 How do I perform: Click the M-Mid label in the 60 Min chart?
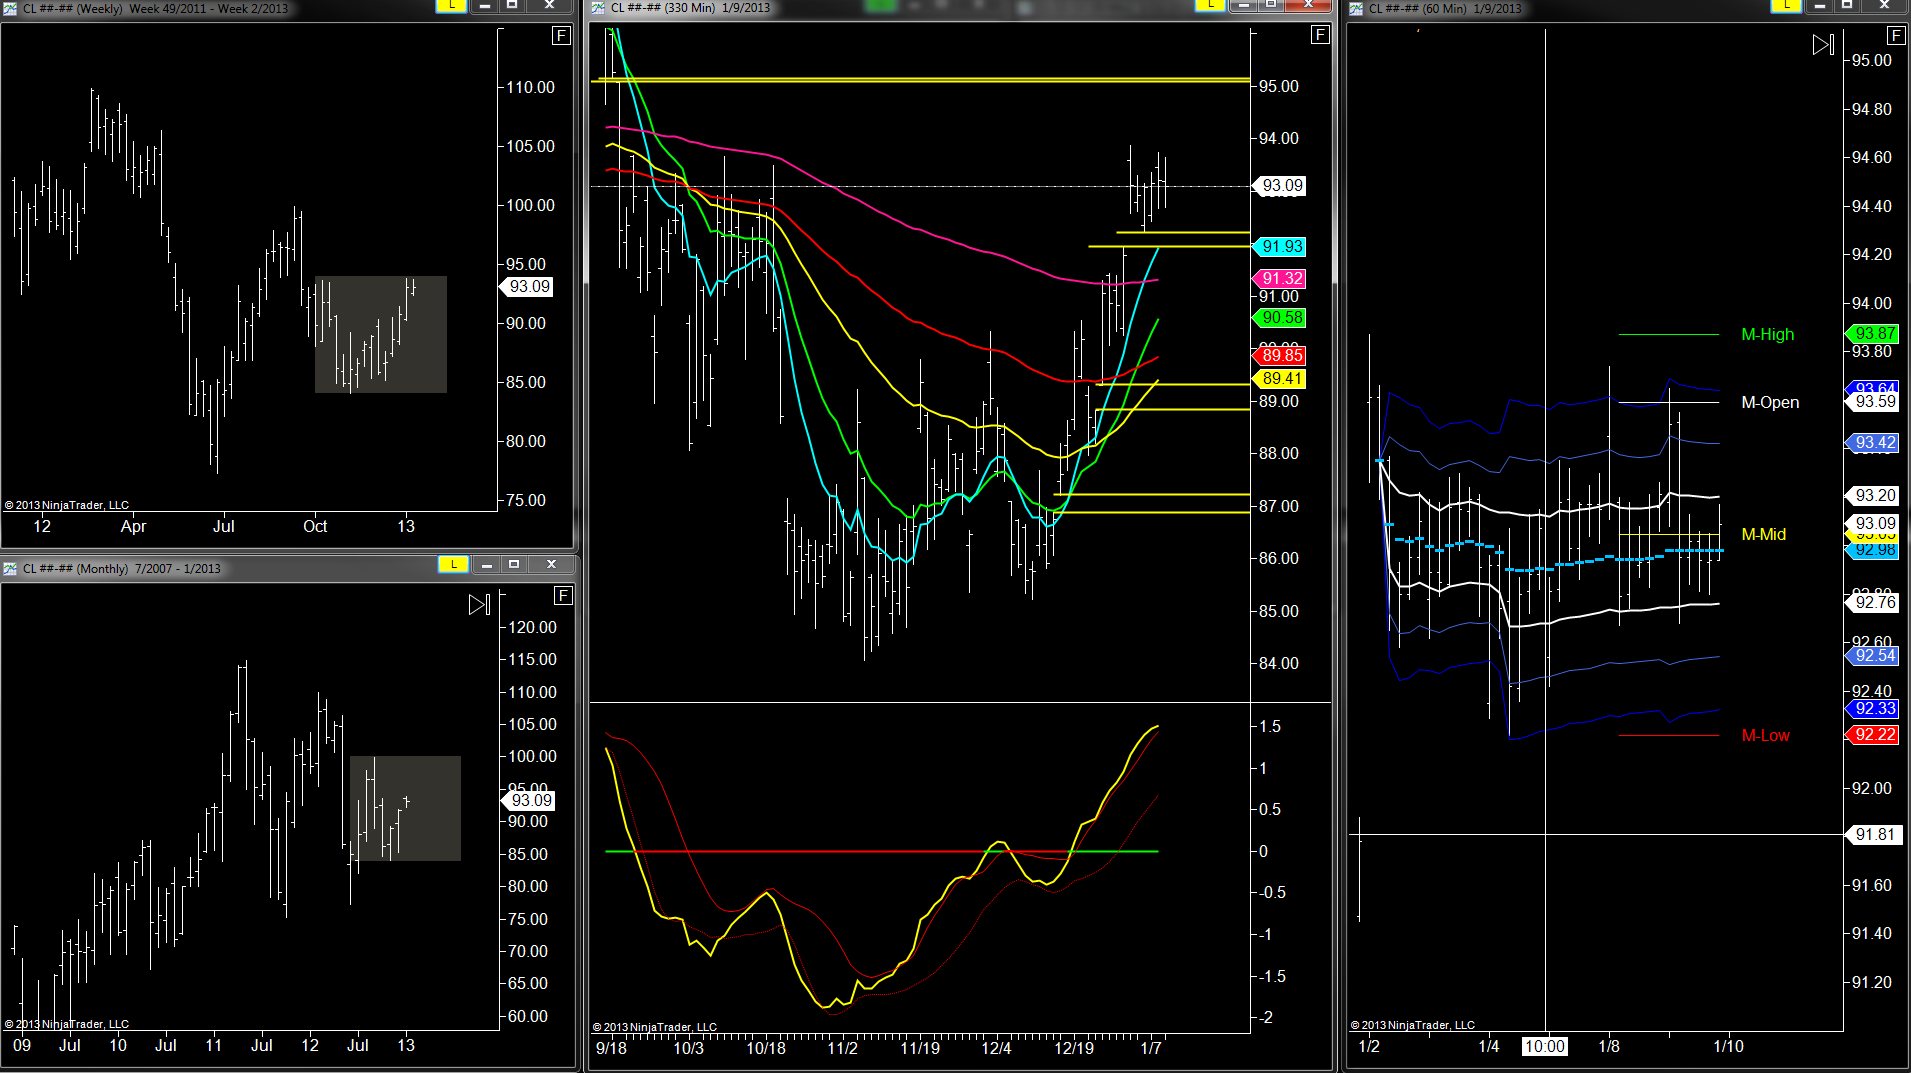[1763, 535]
